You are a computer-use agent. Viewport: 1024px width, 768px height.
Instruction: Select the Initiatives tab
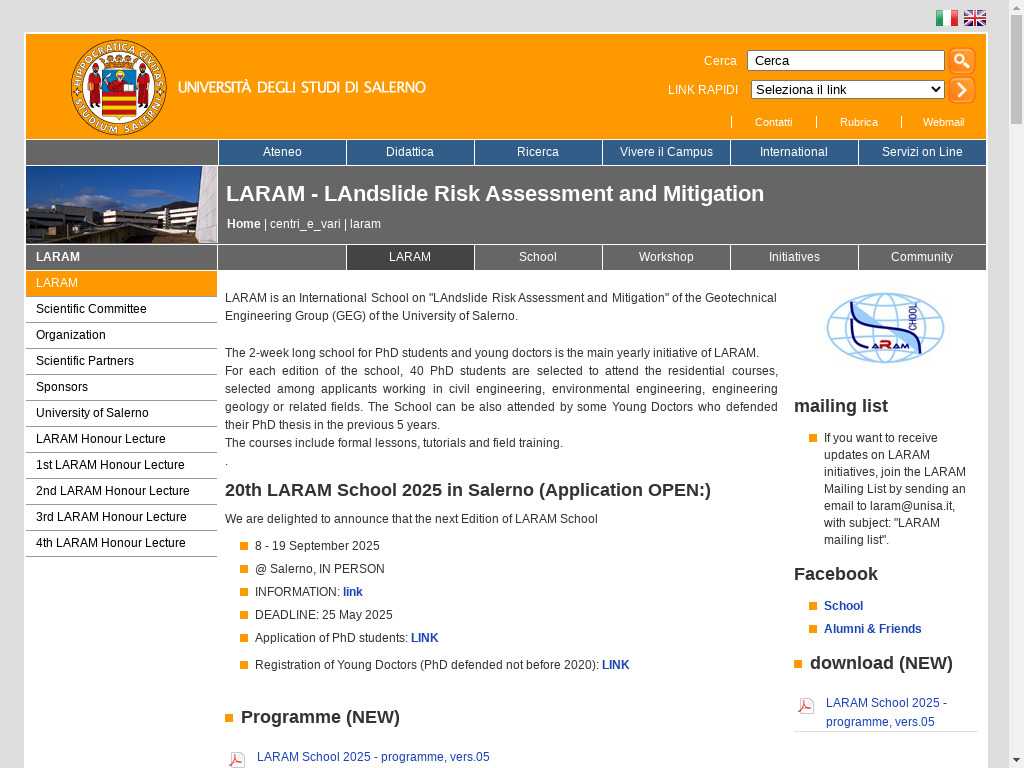(x=793, y=257)
